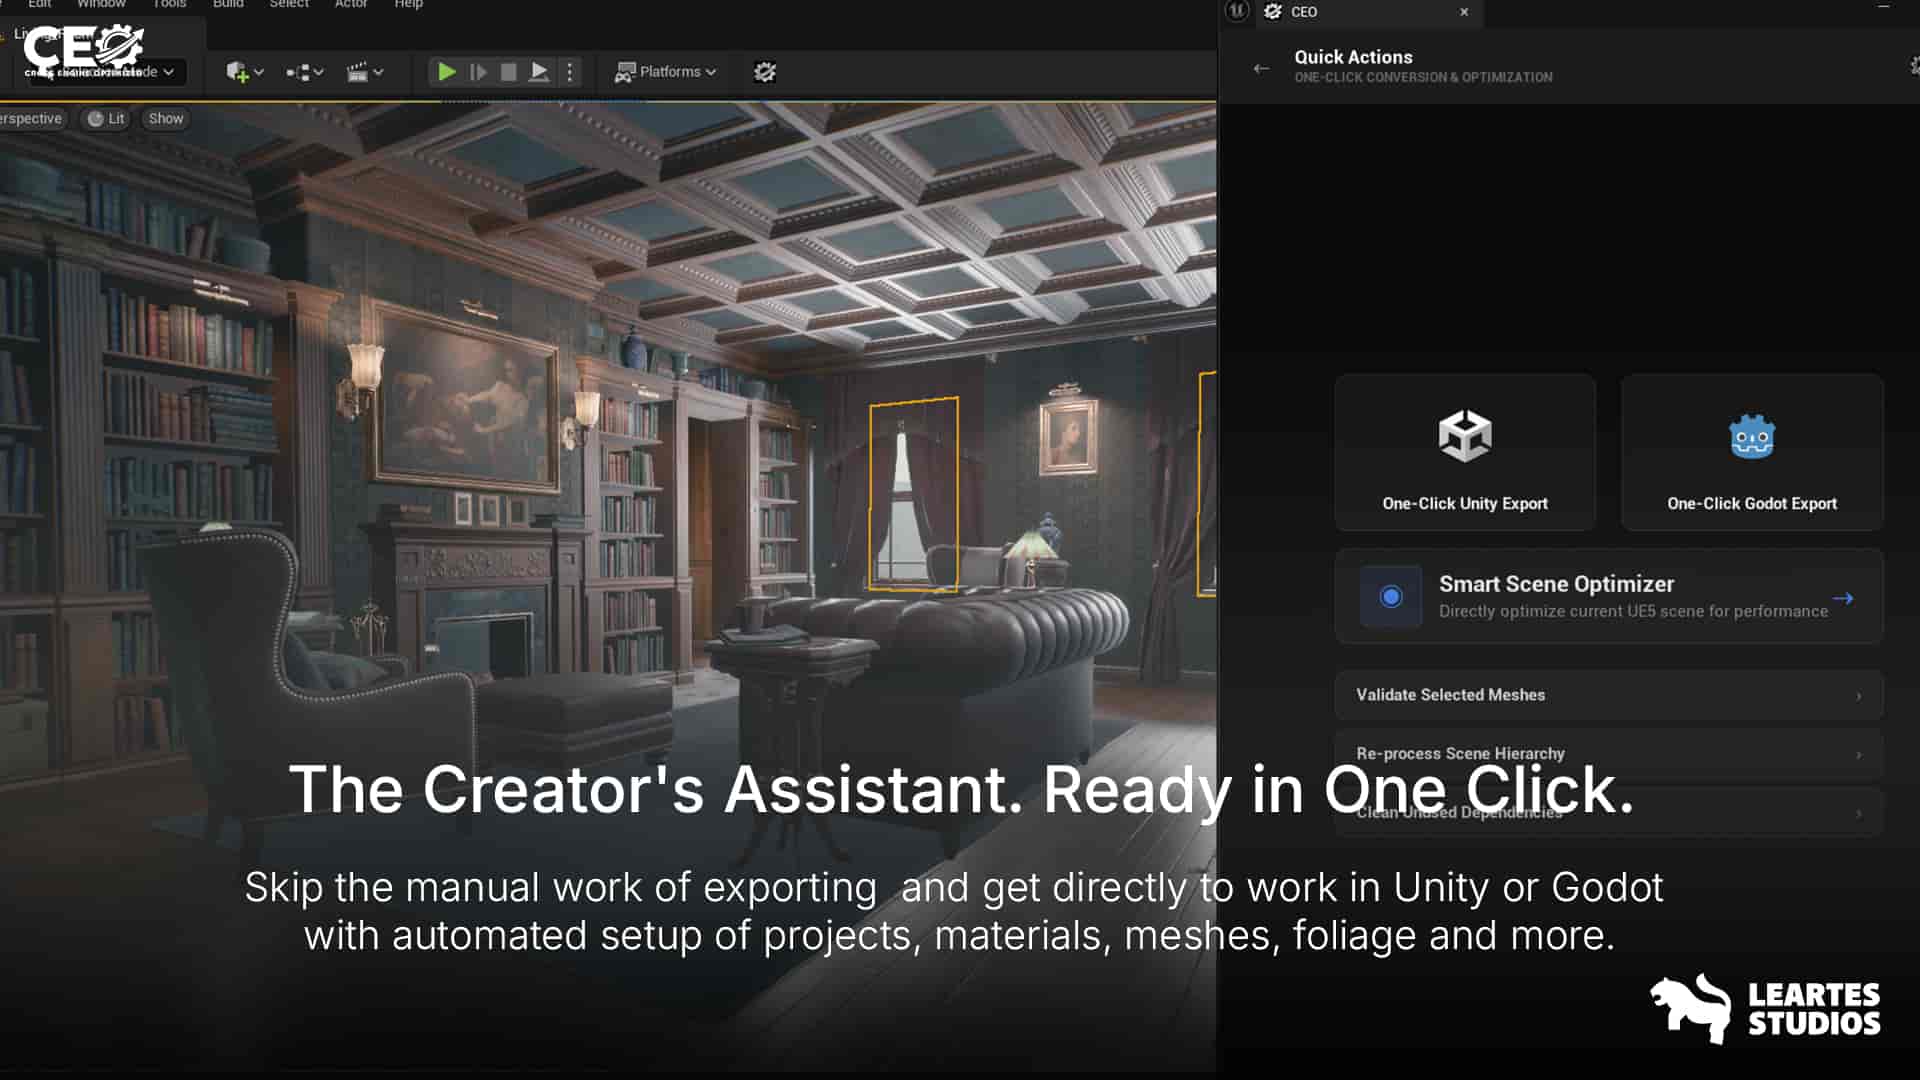Viewport: 1920px width, 1080px height.
Task: Close the CEO tab
Action: tap(1464, 12)
